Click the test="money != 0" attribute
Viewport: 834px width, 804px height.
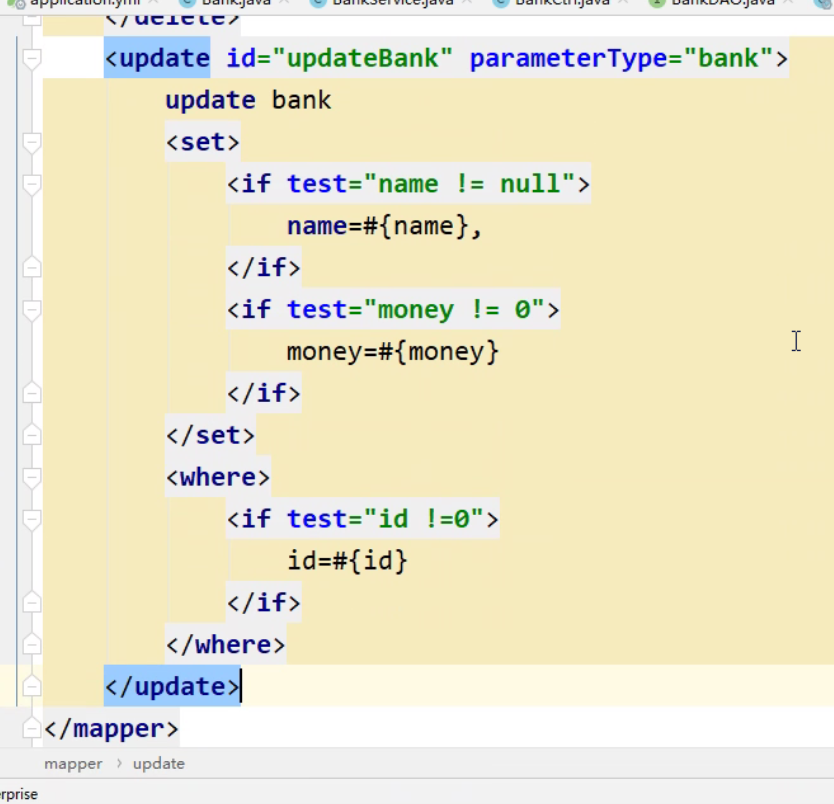point(416,309)
